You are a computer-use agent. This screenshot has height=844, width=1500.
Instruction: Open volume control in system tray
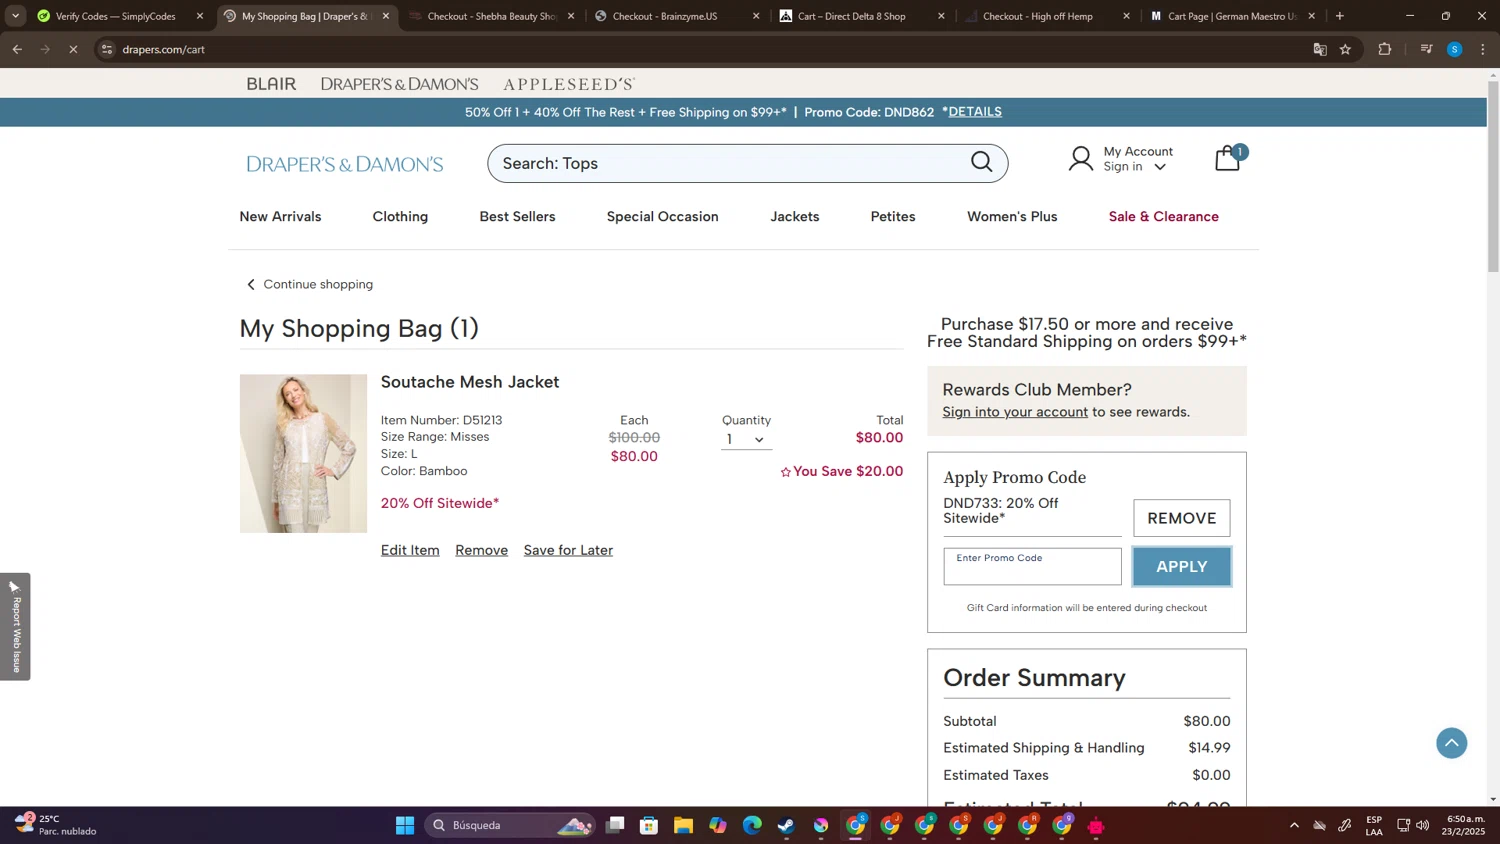1422,825
